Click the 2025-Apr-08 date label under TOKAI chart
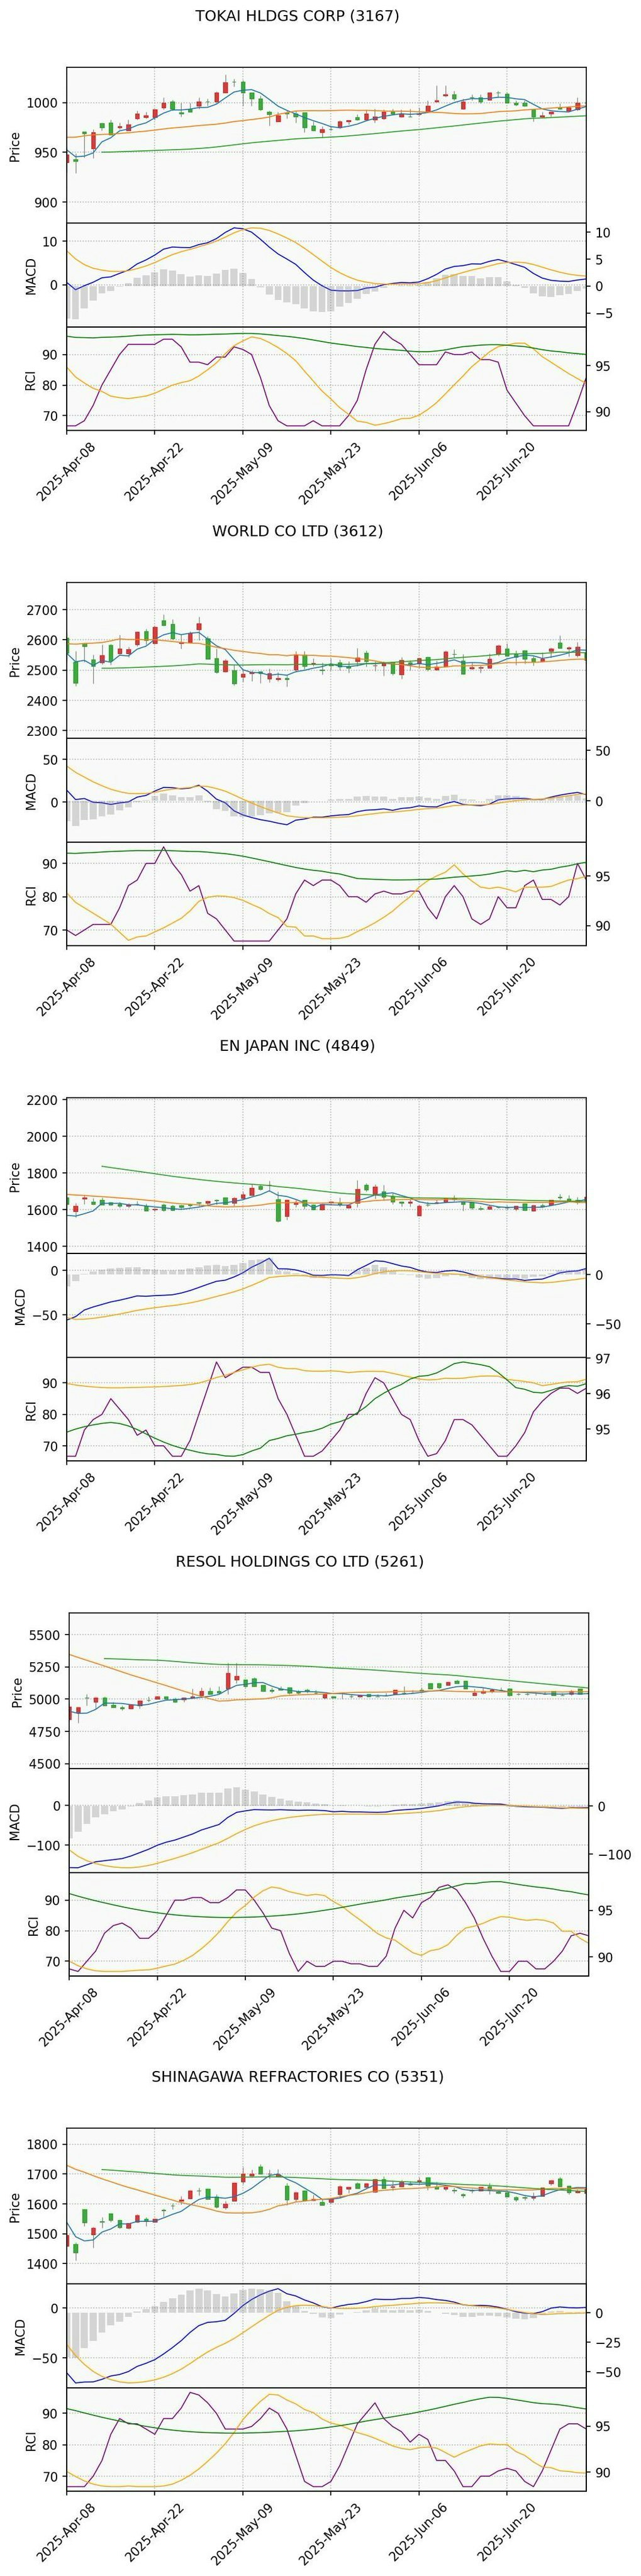The image size is (641, 2576). 67,470
